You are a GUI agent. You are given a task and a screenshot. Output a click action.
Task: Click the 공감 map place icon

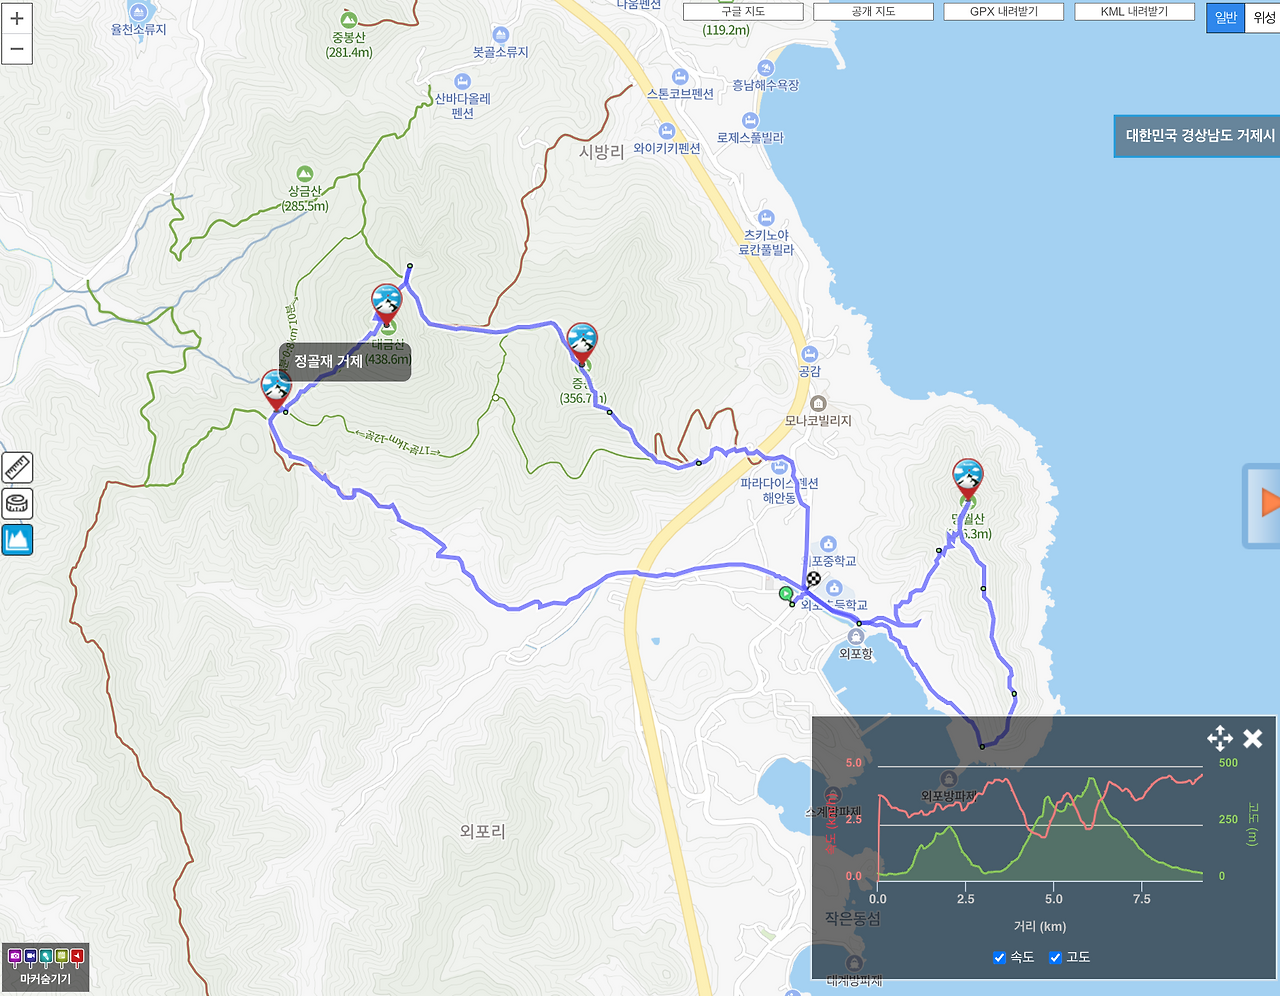[x=810, y=354]
